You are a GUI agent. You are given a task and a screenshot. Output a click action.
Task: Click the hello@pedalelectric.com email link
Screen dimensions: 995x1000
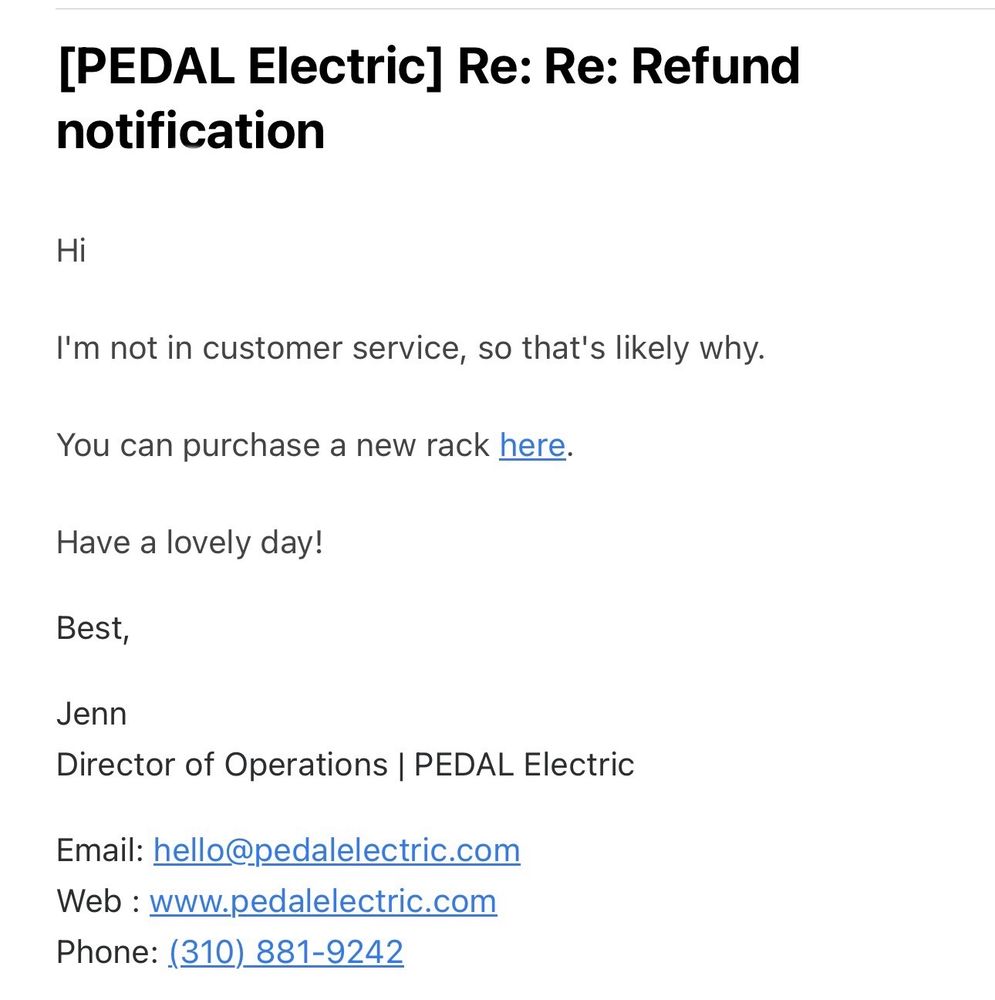[x=337, y=850]
